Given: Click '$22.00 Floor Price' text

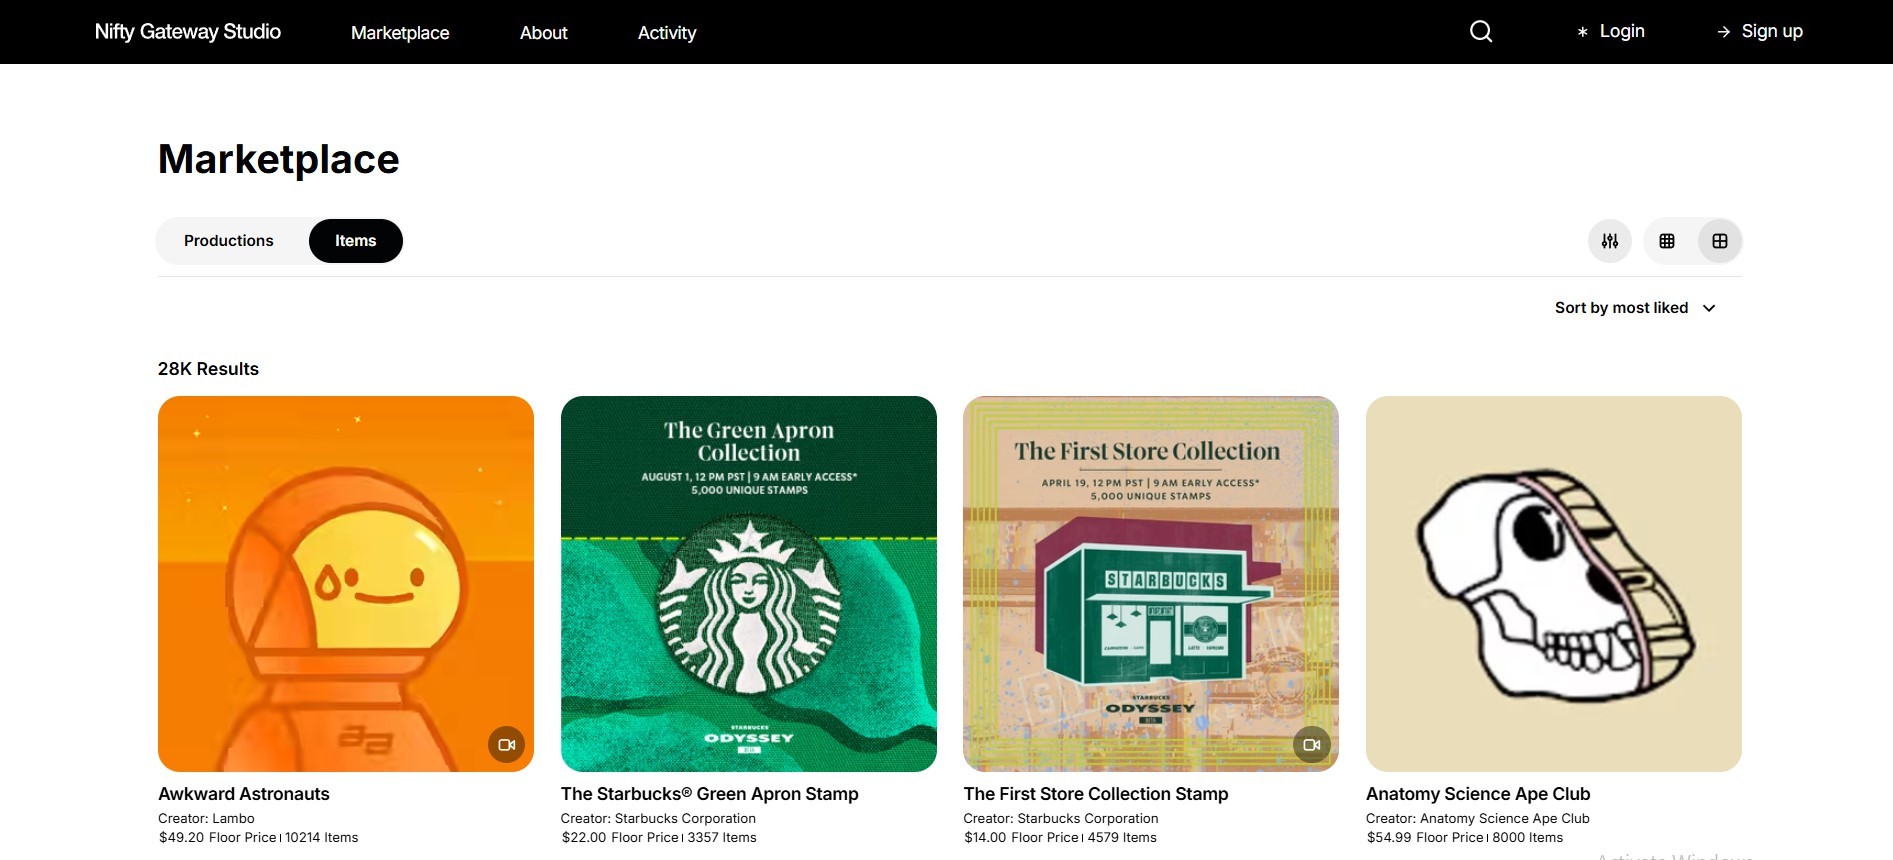Looking at the screenshot, I should coord(620,838).
